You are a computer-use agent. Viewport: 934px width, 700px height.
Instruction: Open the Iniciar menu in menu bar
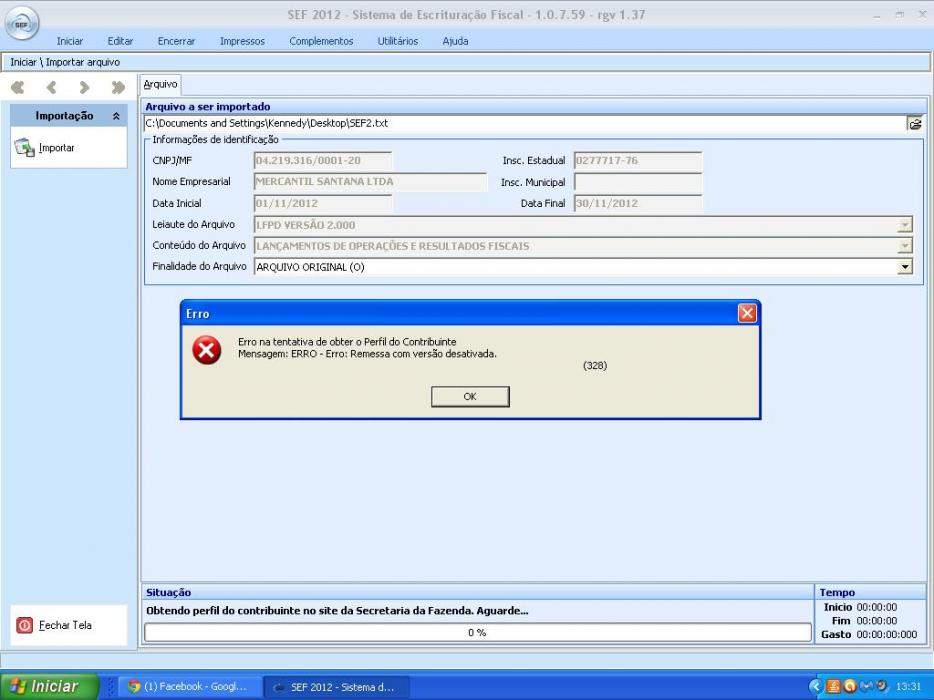pyautogui.click(x=70, y=41)
